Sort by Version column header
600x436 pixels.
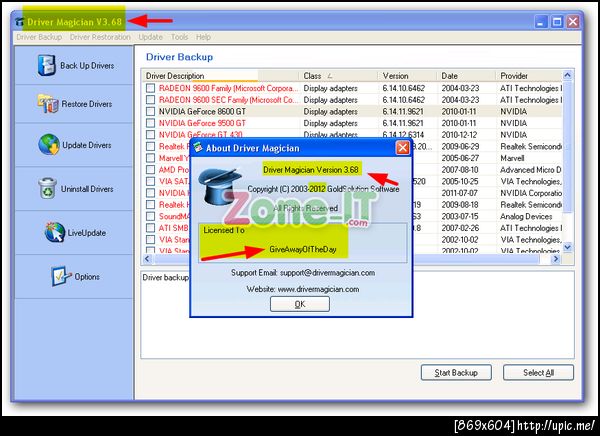coord(408,76)
